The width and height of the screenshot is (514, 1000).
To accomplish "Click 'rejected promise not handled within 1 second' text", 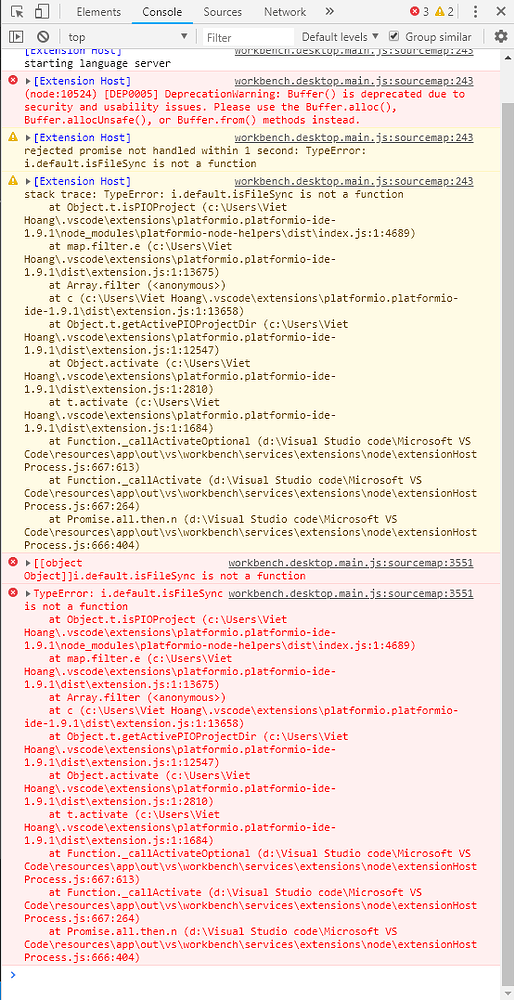I will 162,151.
